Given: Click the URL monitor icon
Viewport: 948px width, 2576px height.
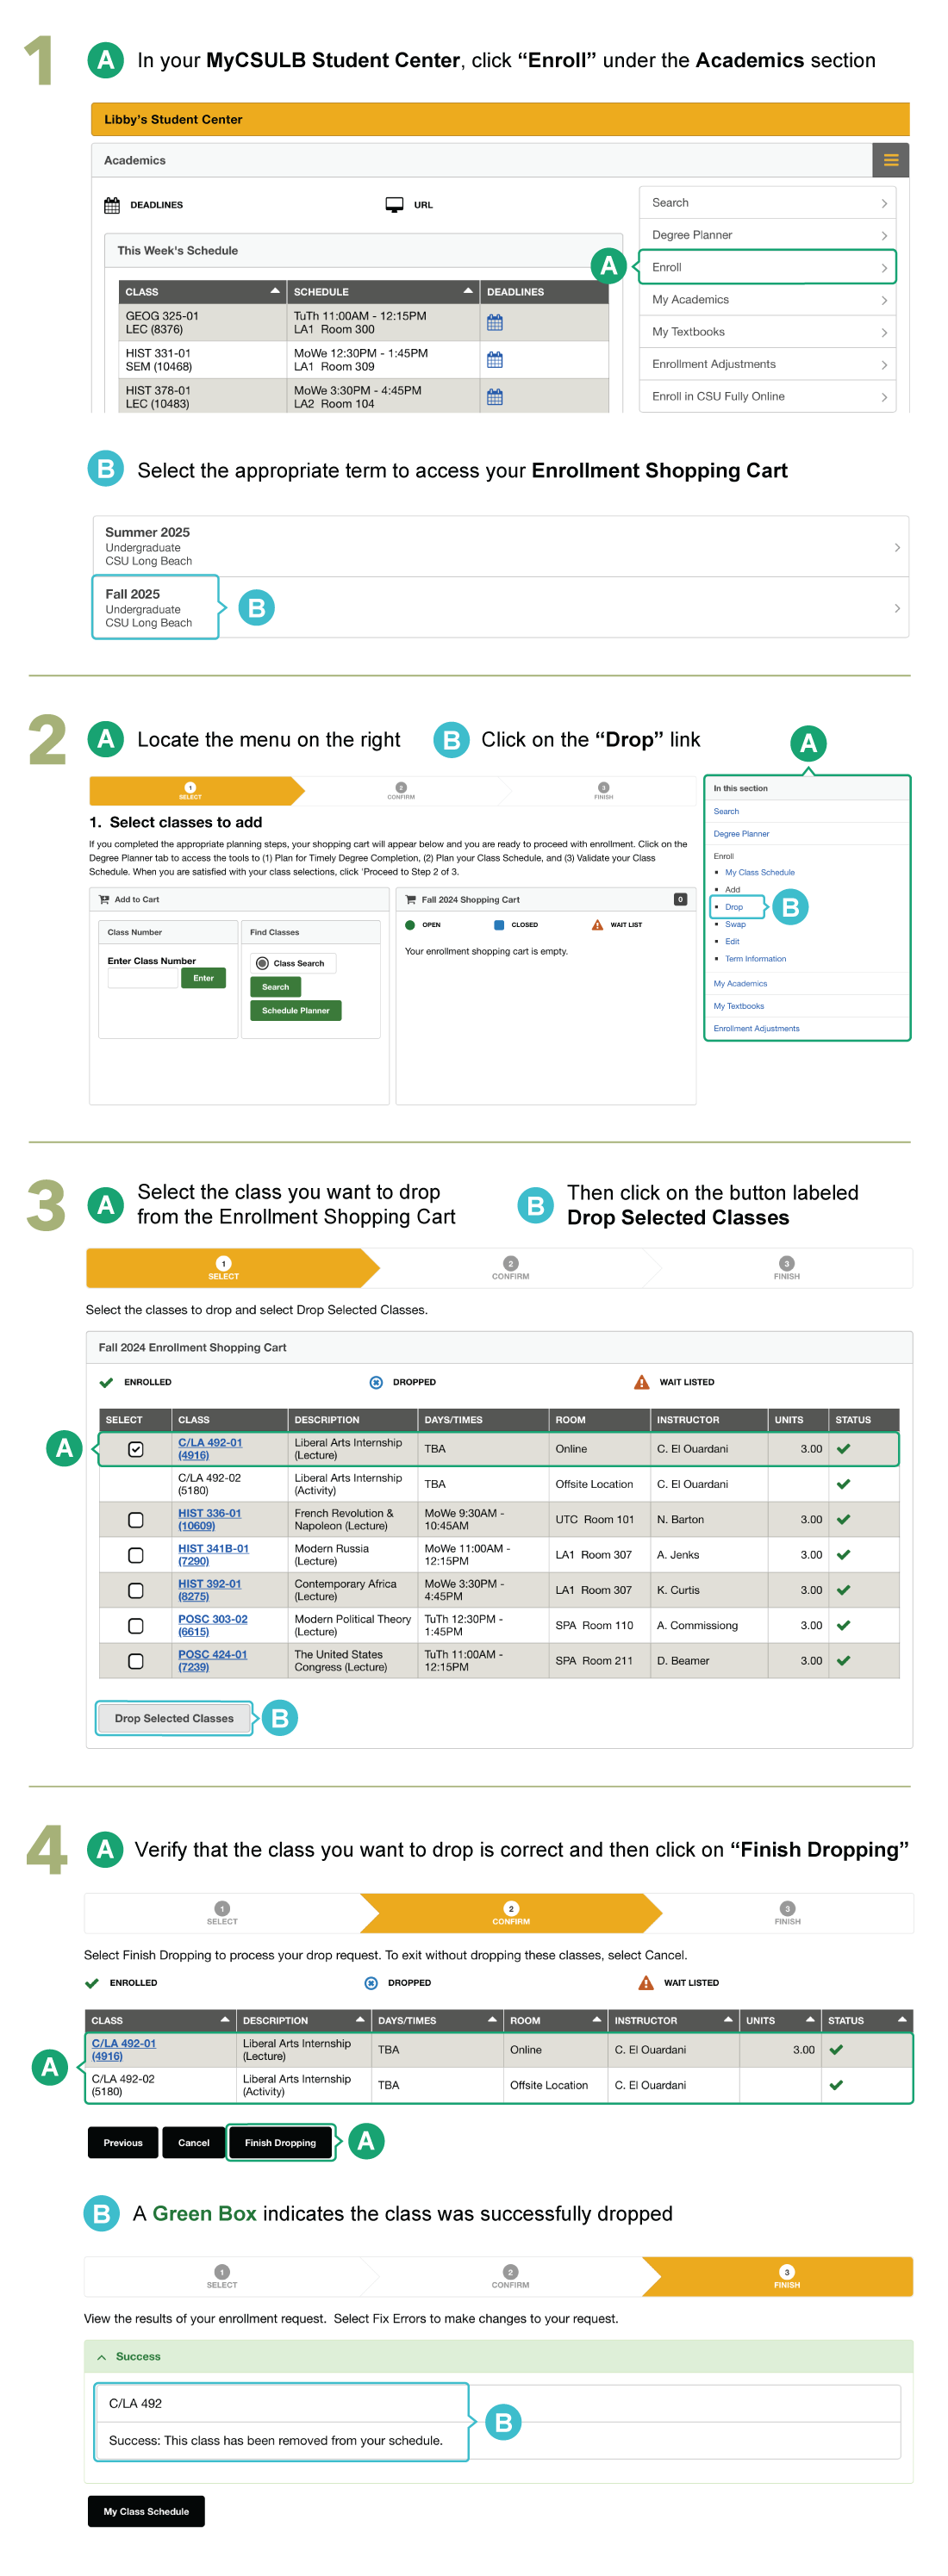Looking at the screenshot, I should pos(394,205).
